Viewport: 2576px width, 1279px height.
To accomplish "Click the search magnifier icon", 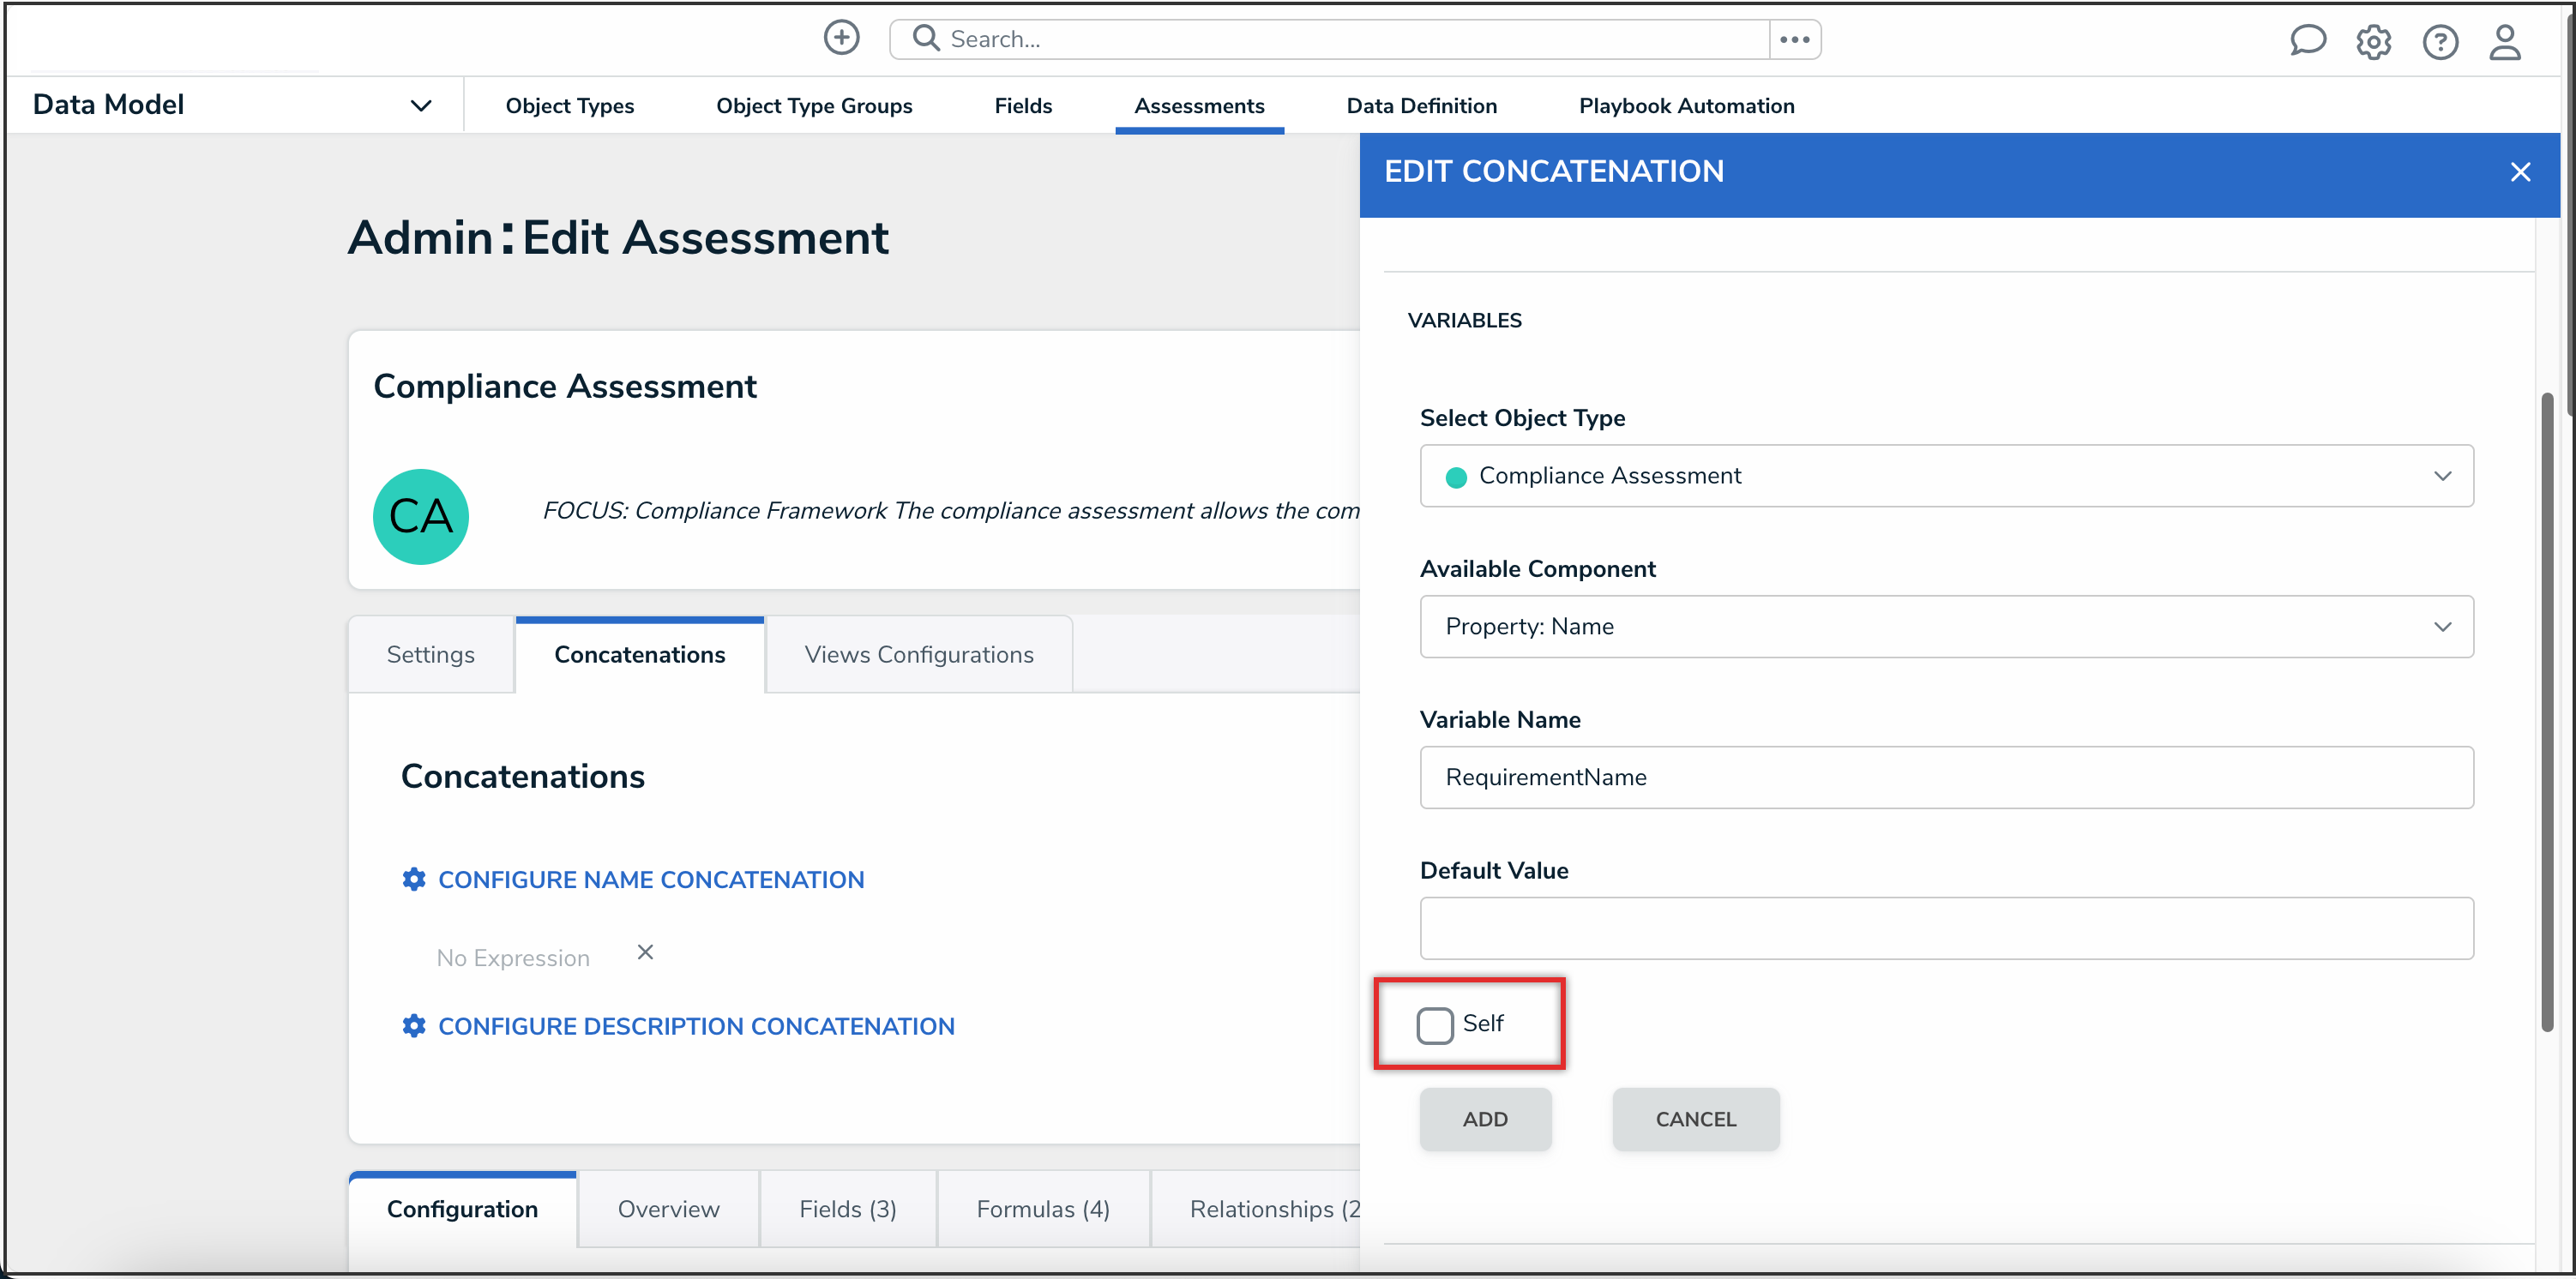I will [926, 38].
